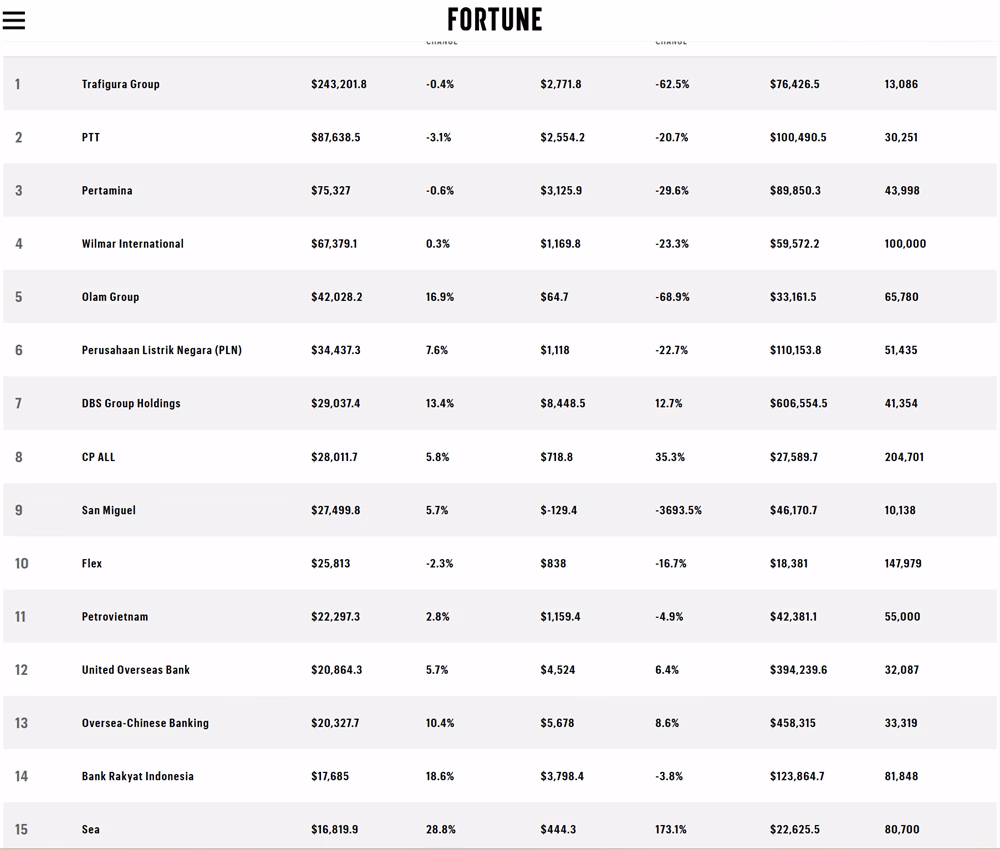Click the Olam Group name

[x=110, y=297]
